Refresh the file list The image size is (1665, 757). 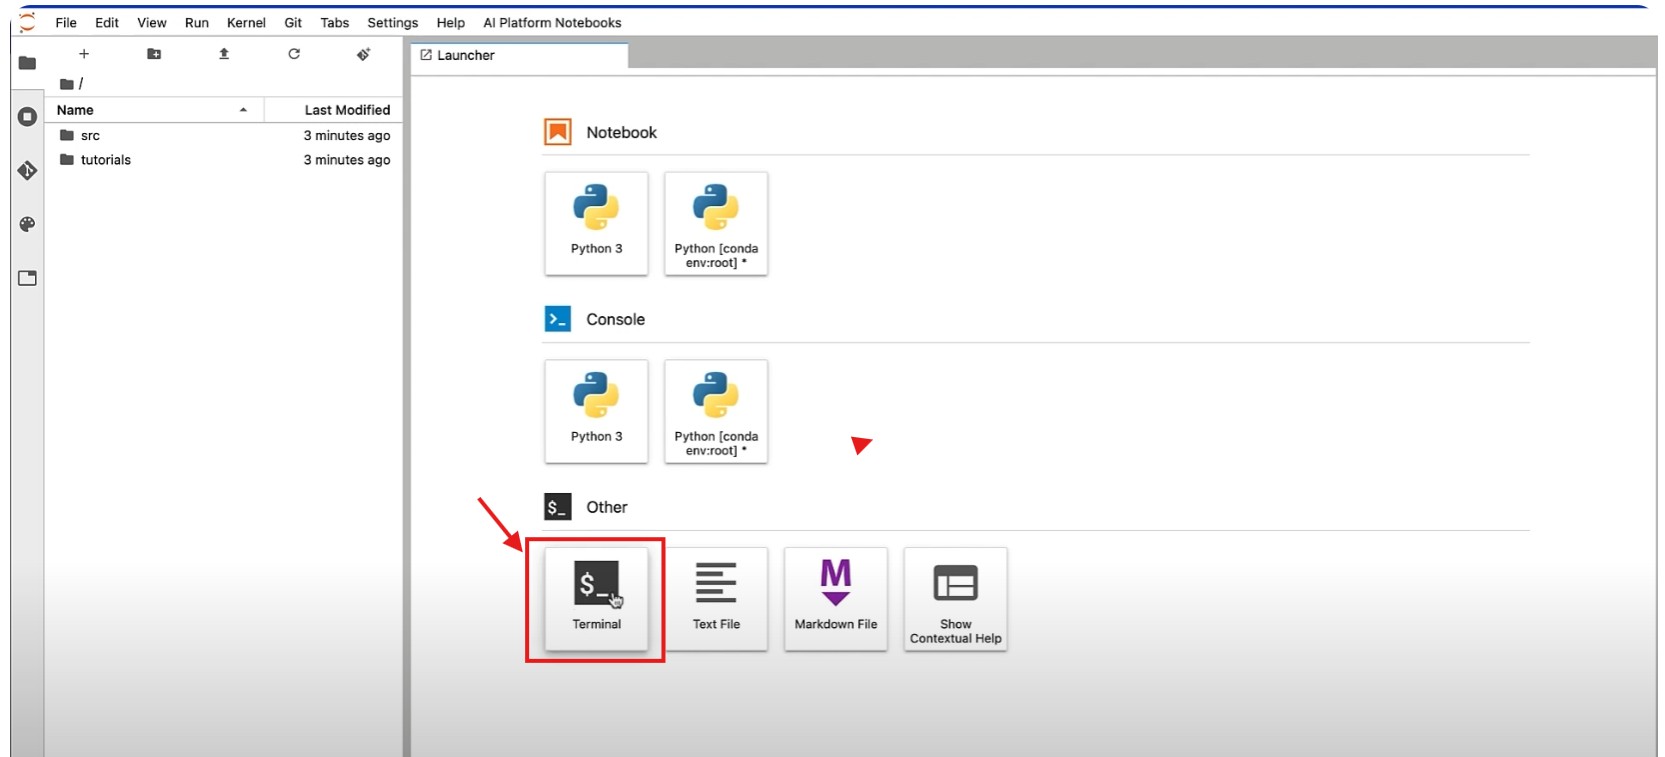[x=294, y=54]
